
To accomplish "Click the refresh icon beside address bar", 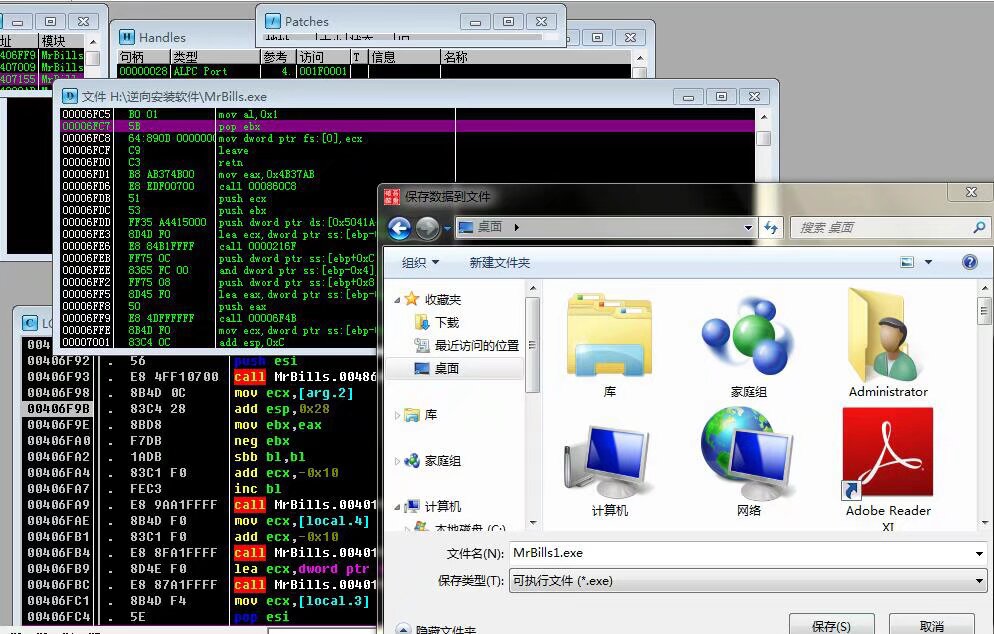I will click(771, 227).
